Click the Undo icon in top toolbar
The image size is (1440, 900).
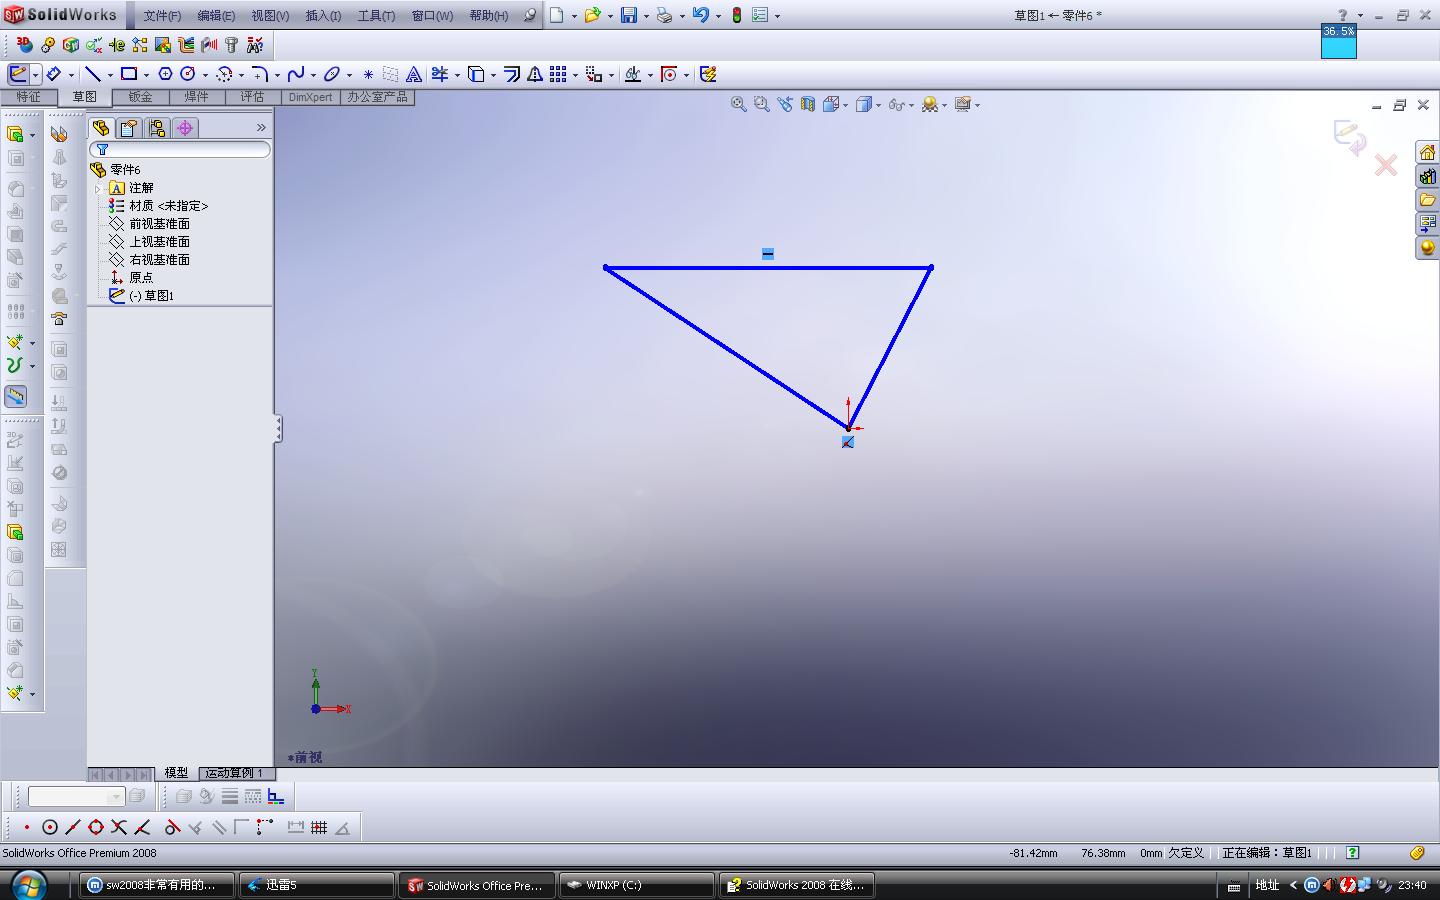700,15
